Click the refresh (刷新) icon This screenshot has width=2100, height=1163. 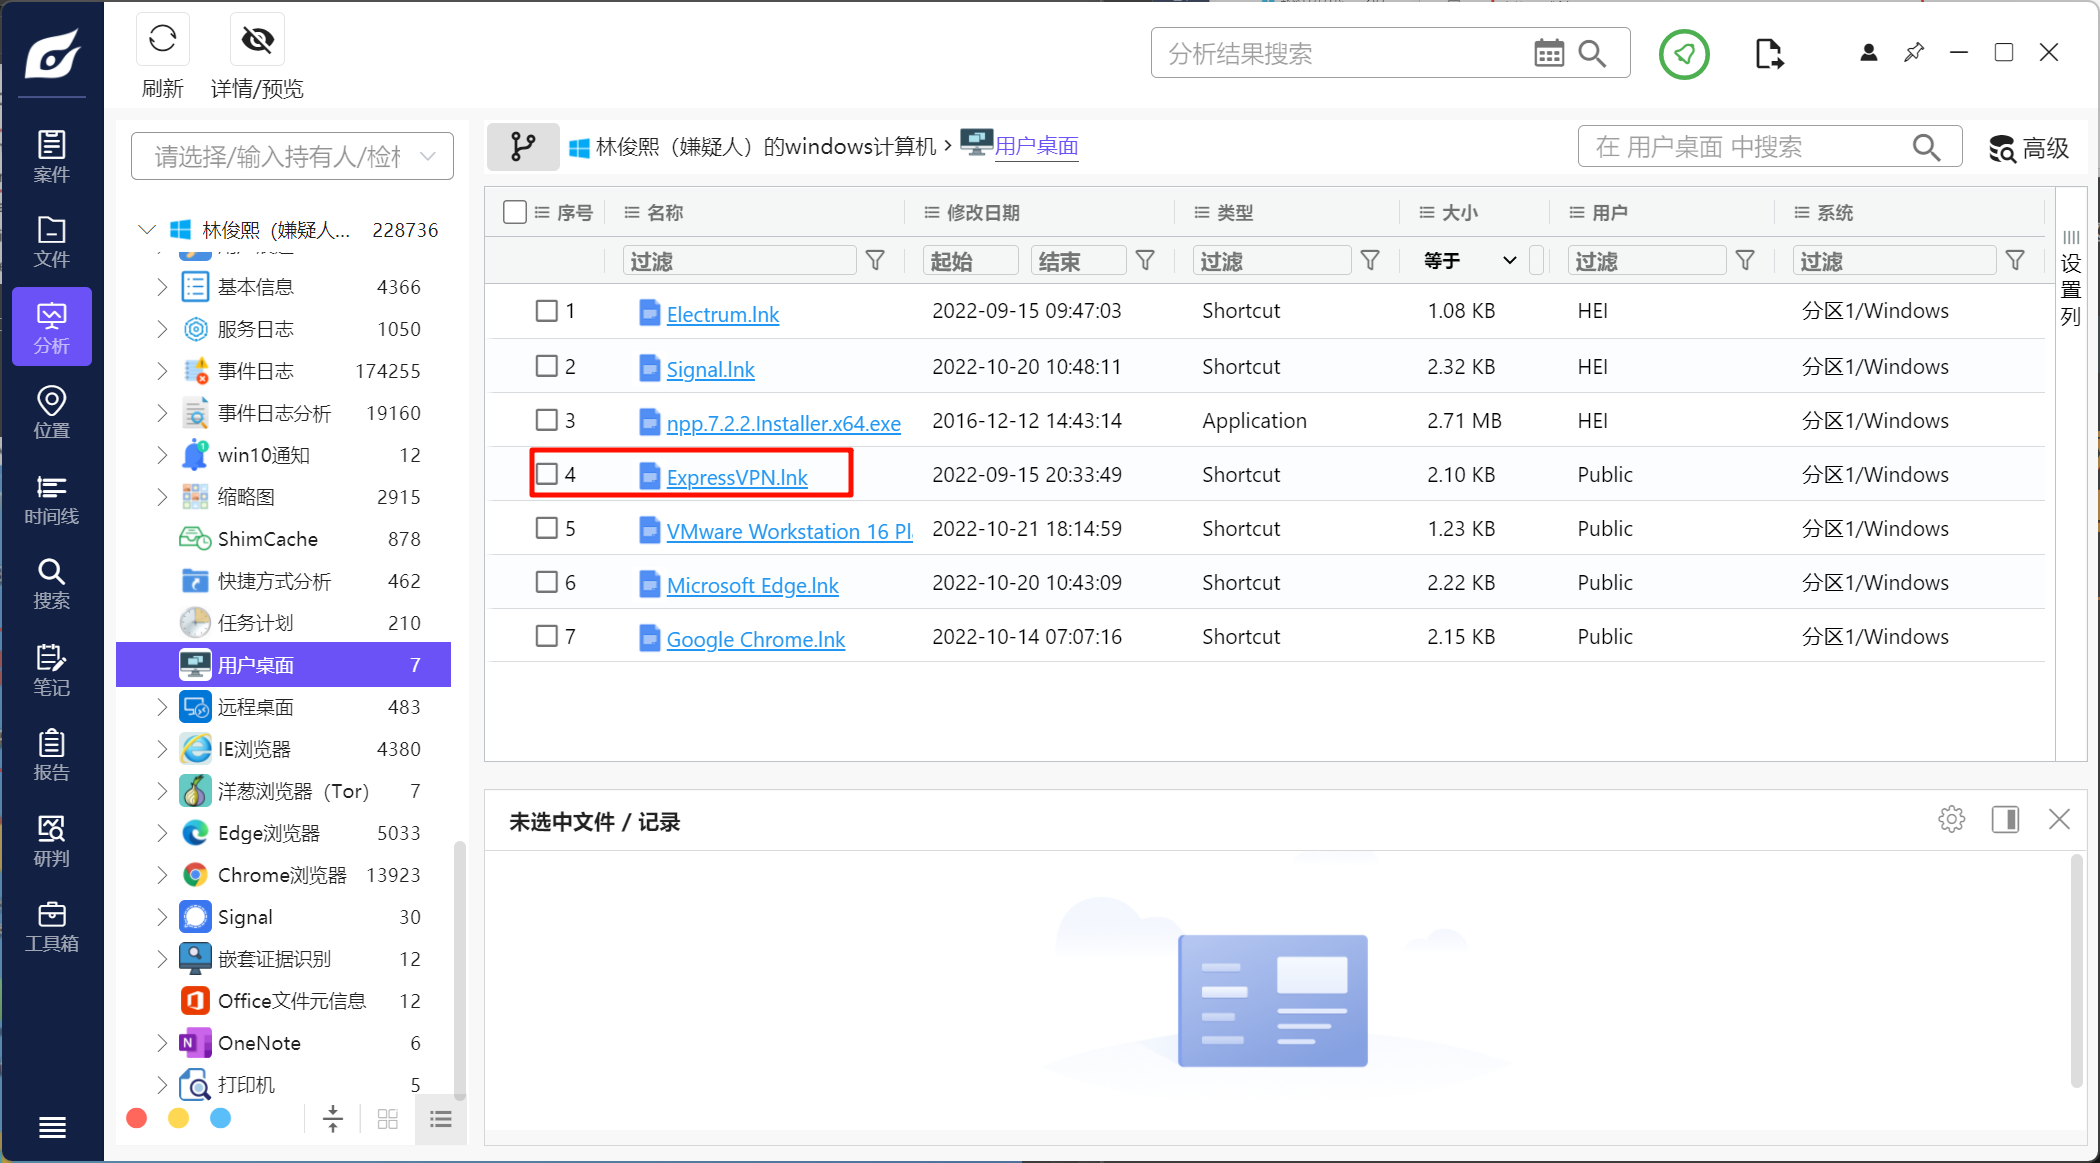point(162,40)
